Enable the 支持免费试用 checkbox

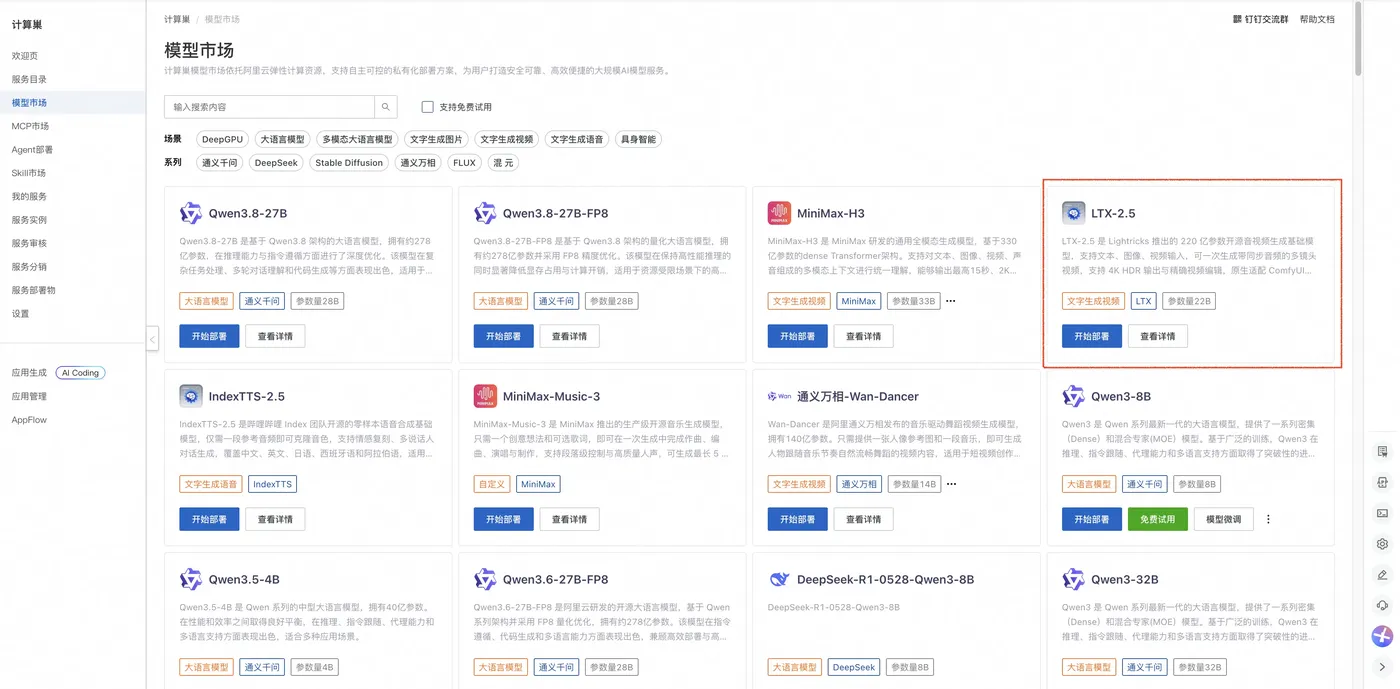coord(428,107)
